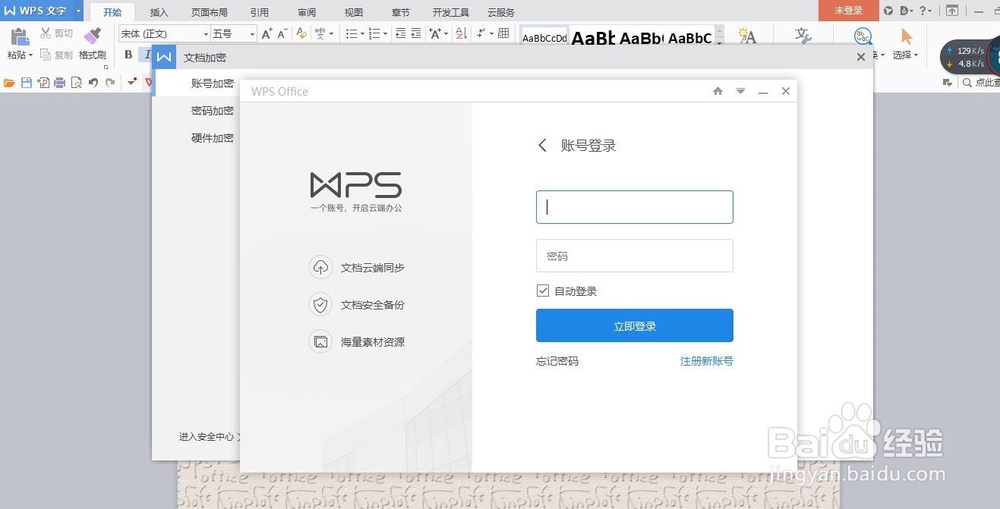Click the account username input field
1000x509 pixels.
635,207
